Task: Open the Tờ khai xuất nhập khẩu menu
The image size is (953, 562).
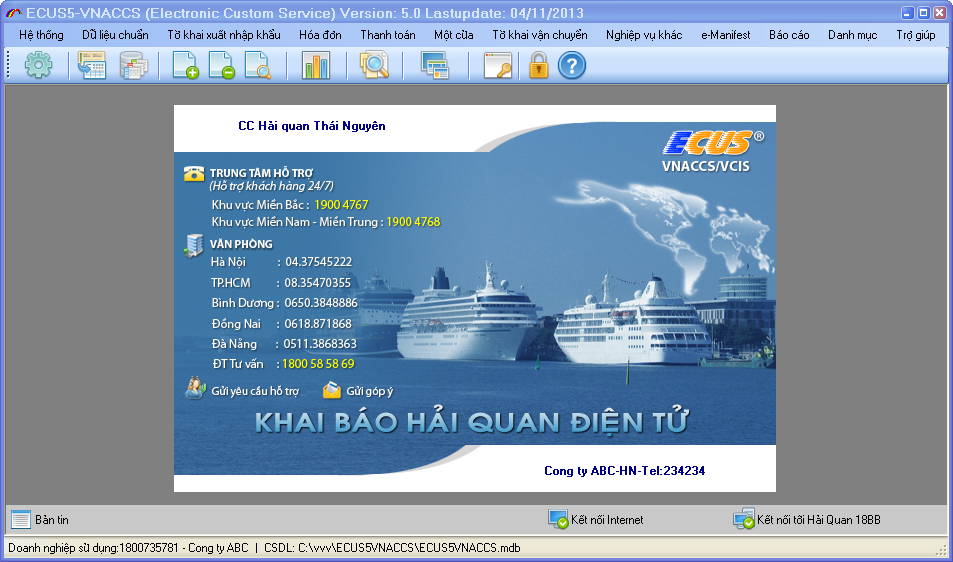Action: point(224,35)
